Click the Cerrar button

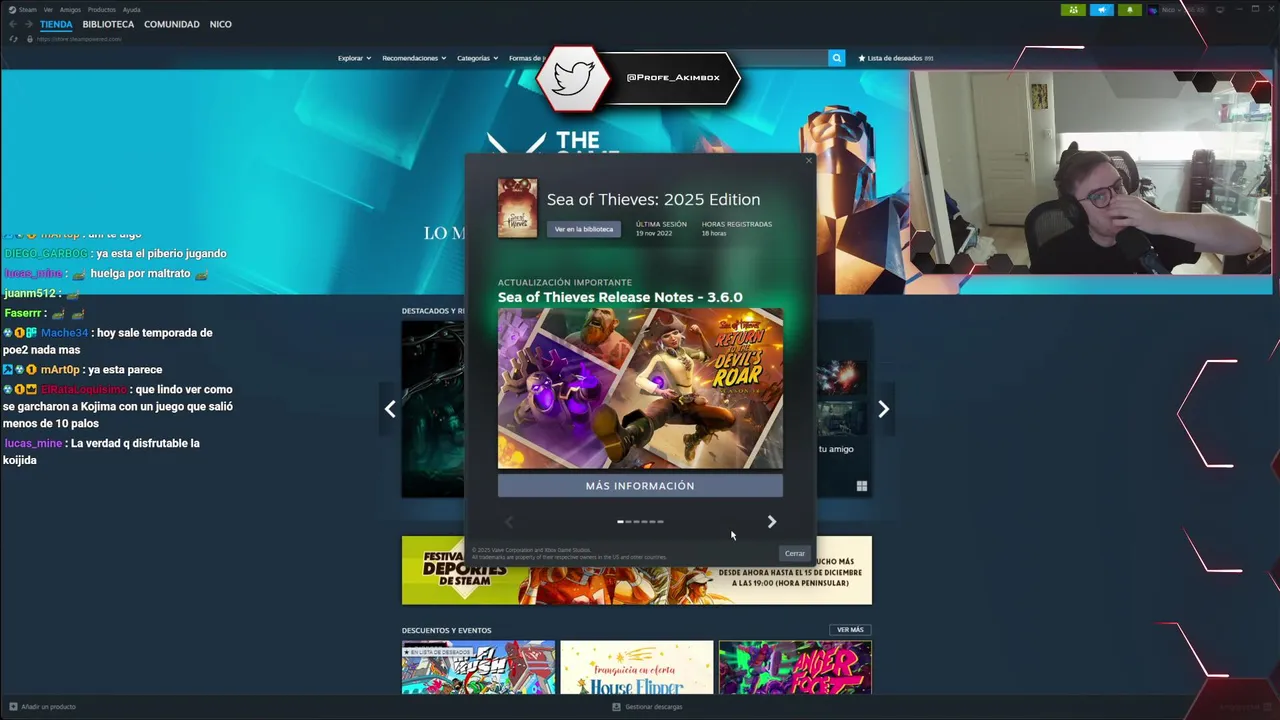point(795,553)
